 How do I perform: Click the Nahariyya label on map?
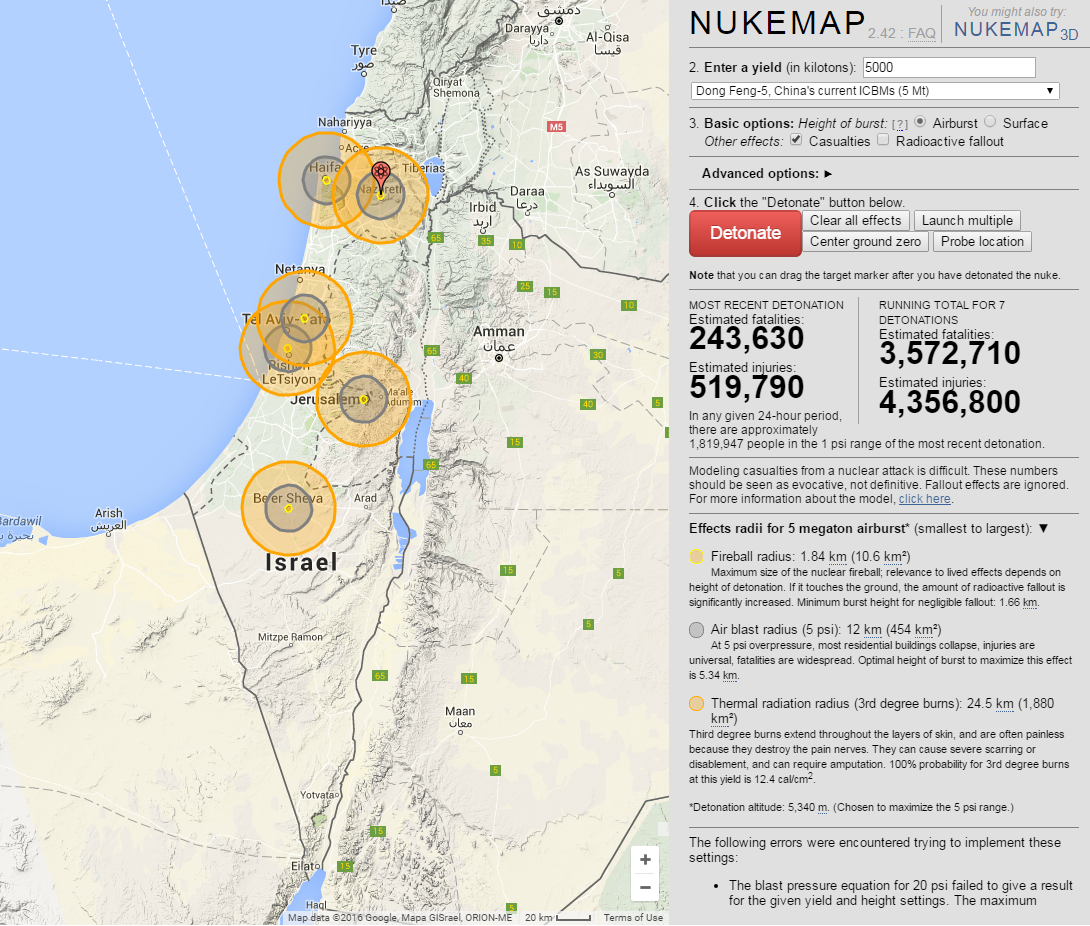coord(345,122)
